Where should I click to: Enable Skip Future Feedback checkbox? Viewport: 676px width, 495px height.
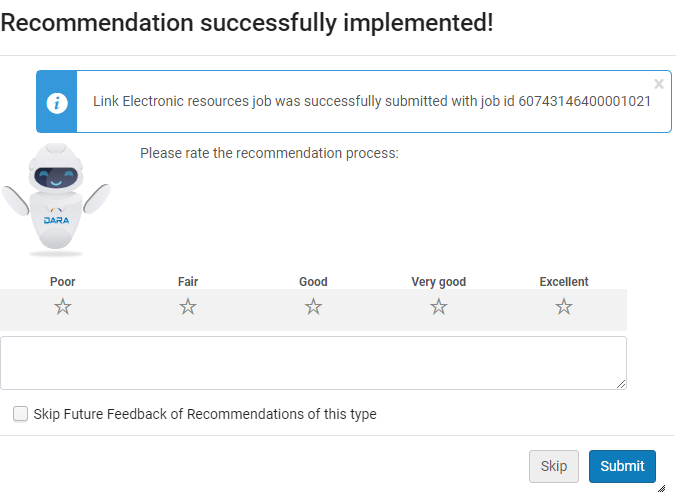21,414
